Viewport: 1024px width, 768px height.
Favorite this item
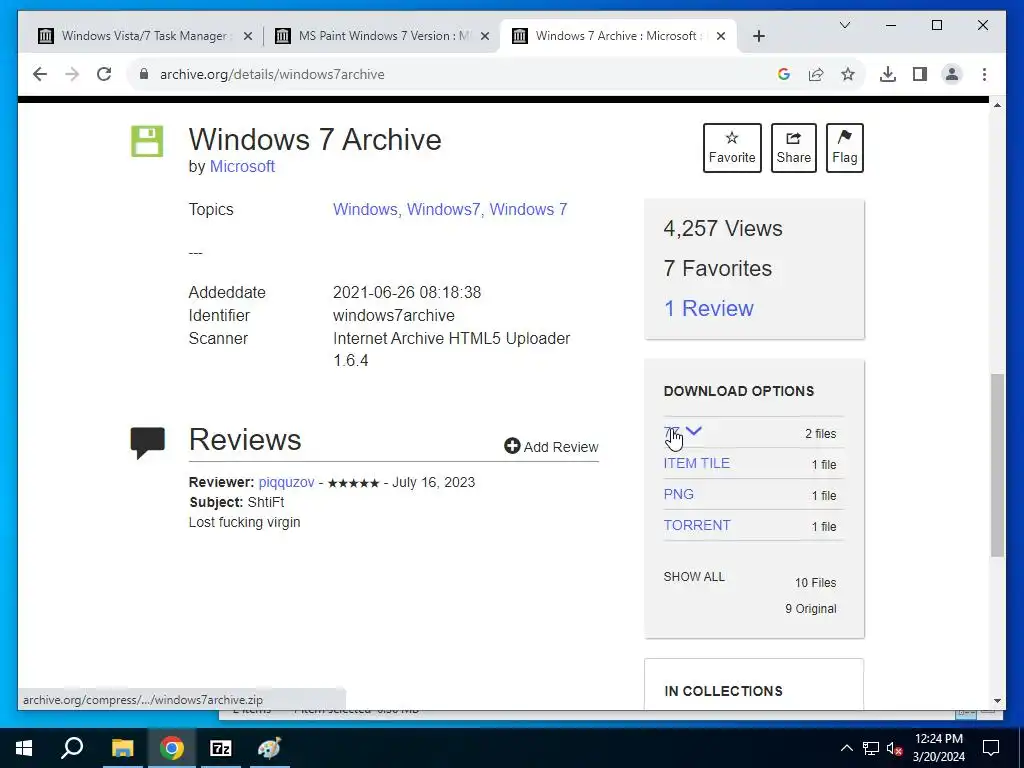tap(732, 148)
